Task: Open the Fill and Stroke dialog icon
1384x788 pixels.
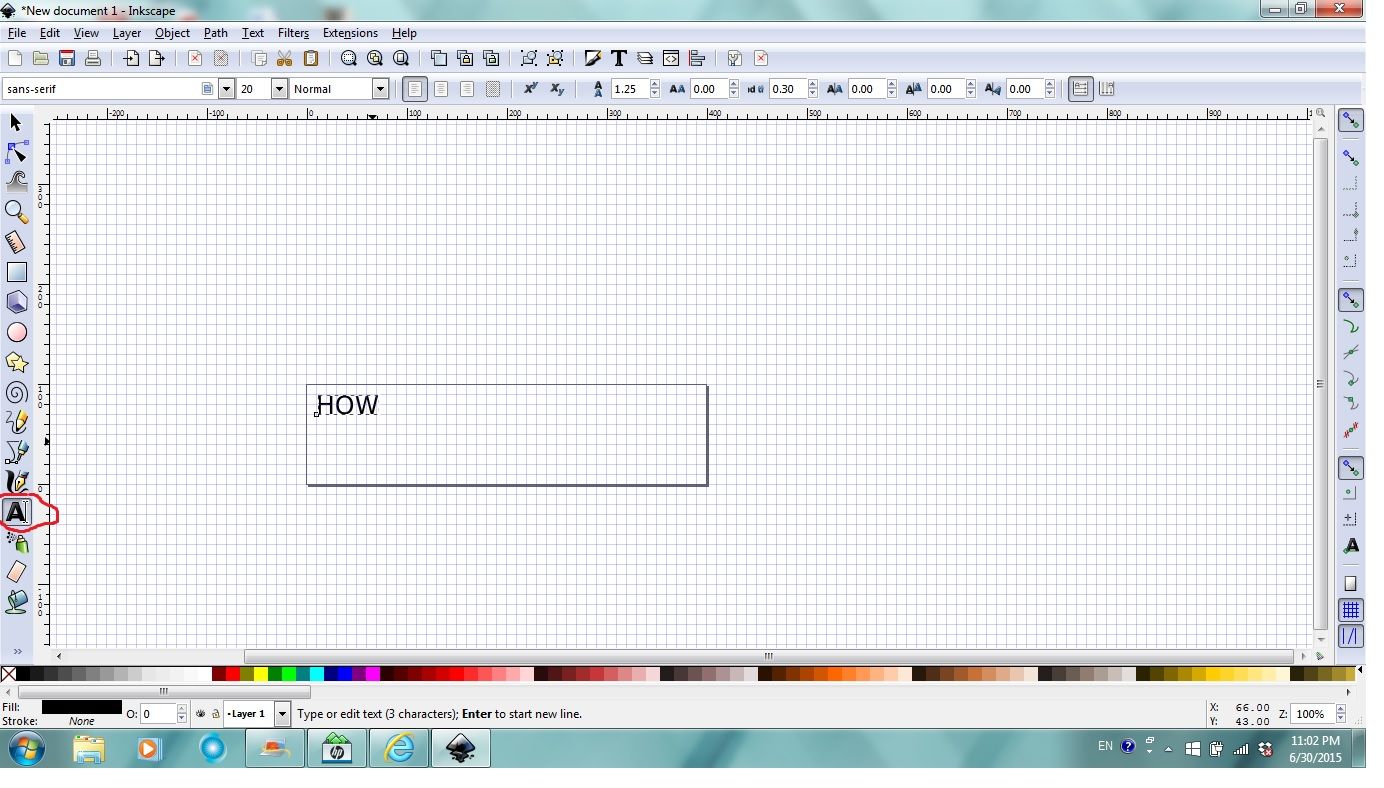Action: [592, 58]
